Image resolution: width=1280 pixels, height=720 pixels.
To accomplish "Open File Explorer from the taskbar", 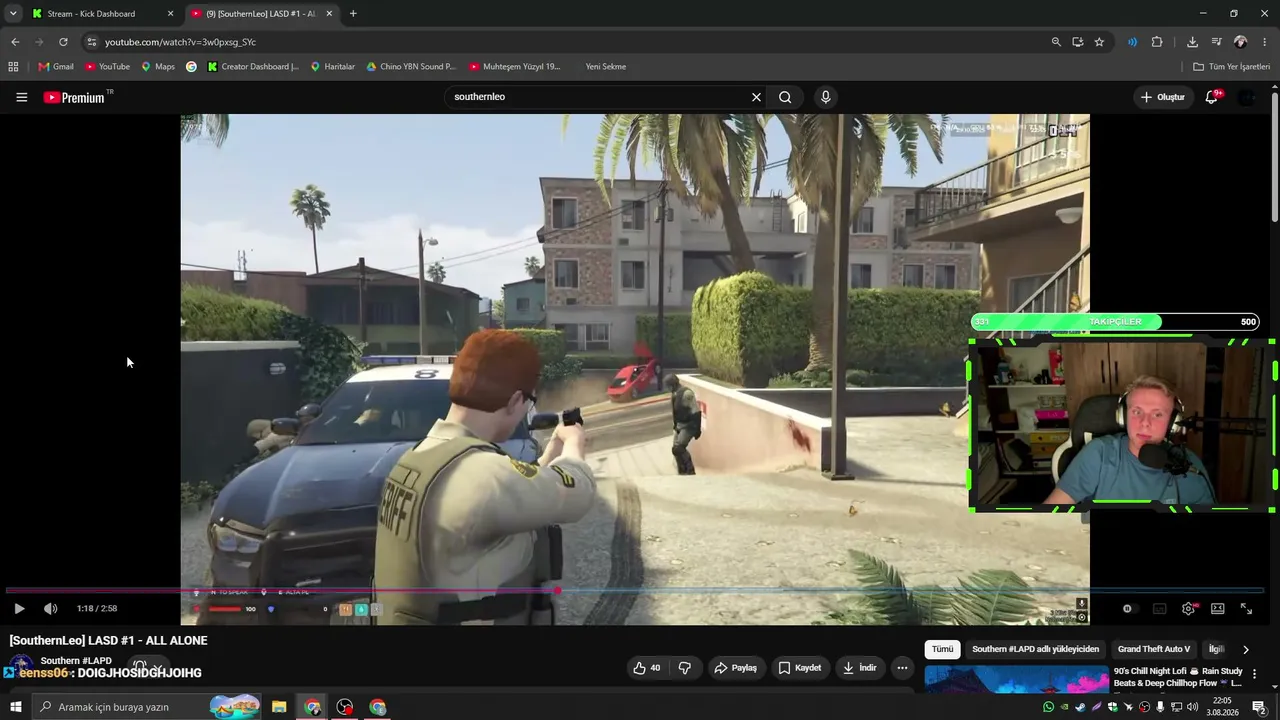I will pos(279,707).
